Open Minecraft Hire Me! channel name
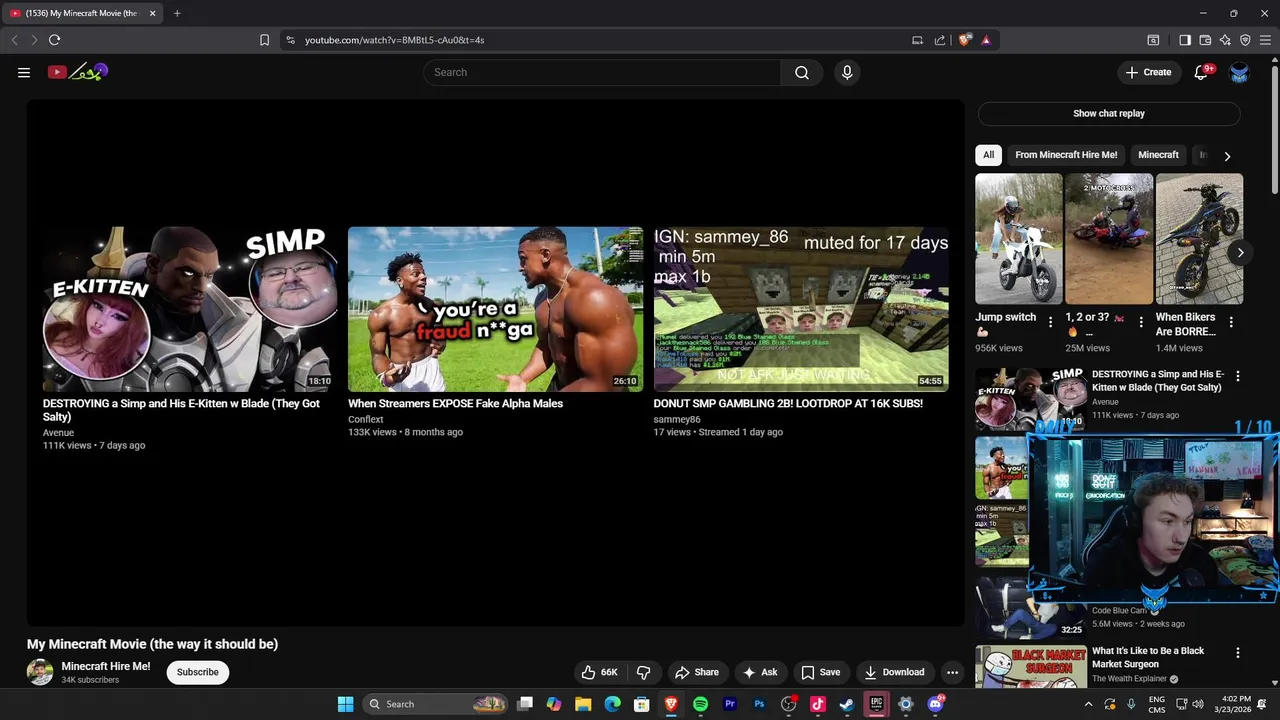Viewport: 1280px width, 720px height. click(106, 666)
